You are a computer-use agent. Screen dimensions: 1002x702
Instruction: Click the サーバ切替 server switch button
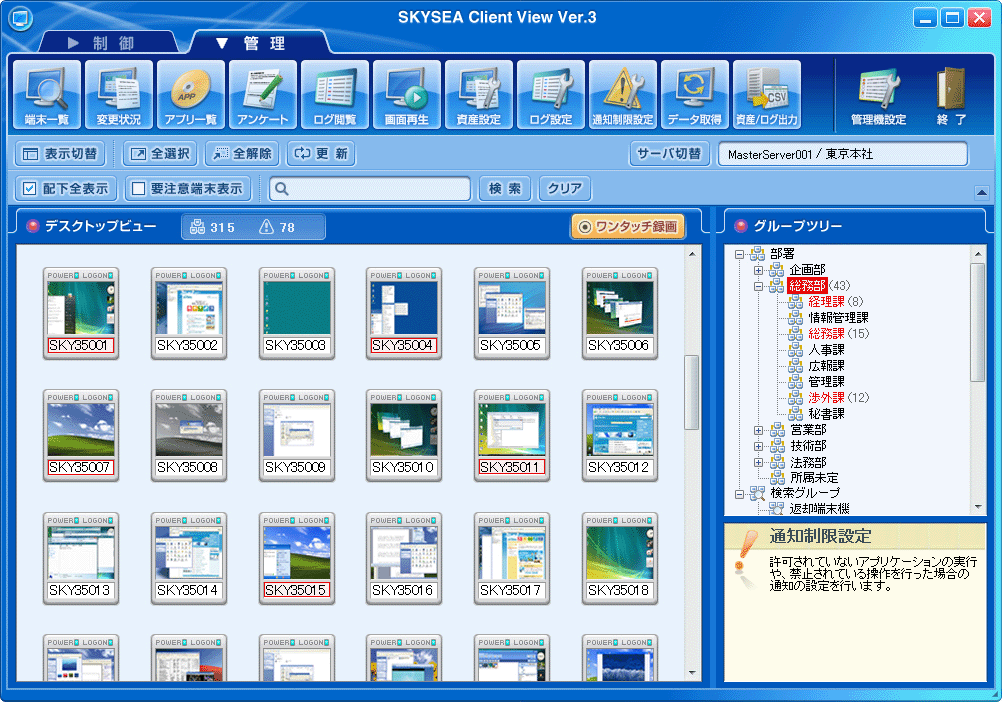coord(670,154)
